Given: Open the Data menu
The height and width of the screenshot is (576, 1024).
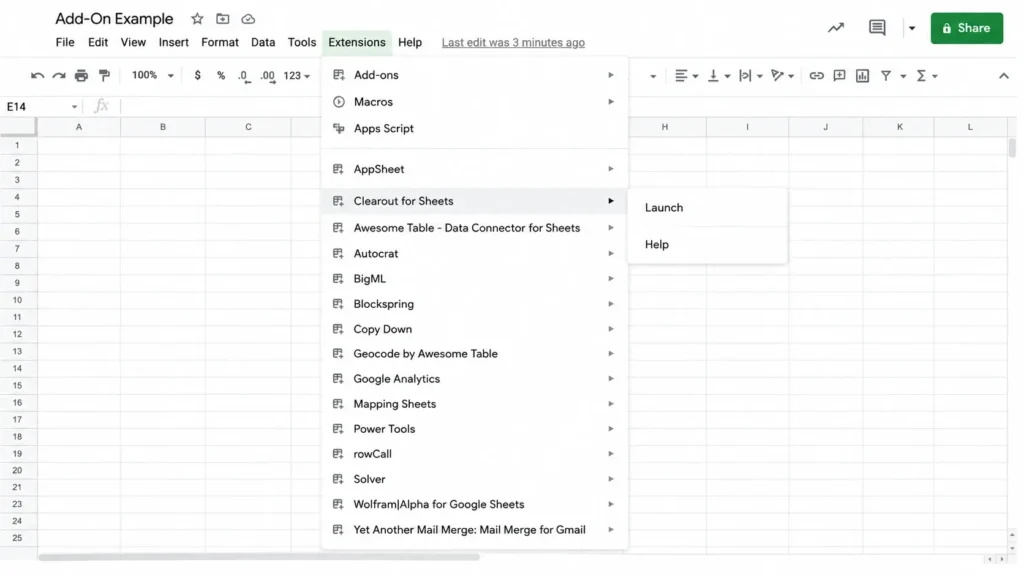Looking at the screenshot, I should click(x=263, y=42).
